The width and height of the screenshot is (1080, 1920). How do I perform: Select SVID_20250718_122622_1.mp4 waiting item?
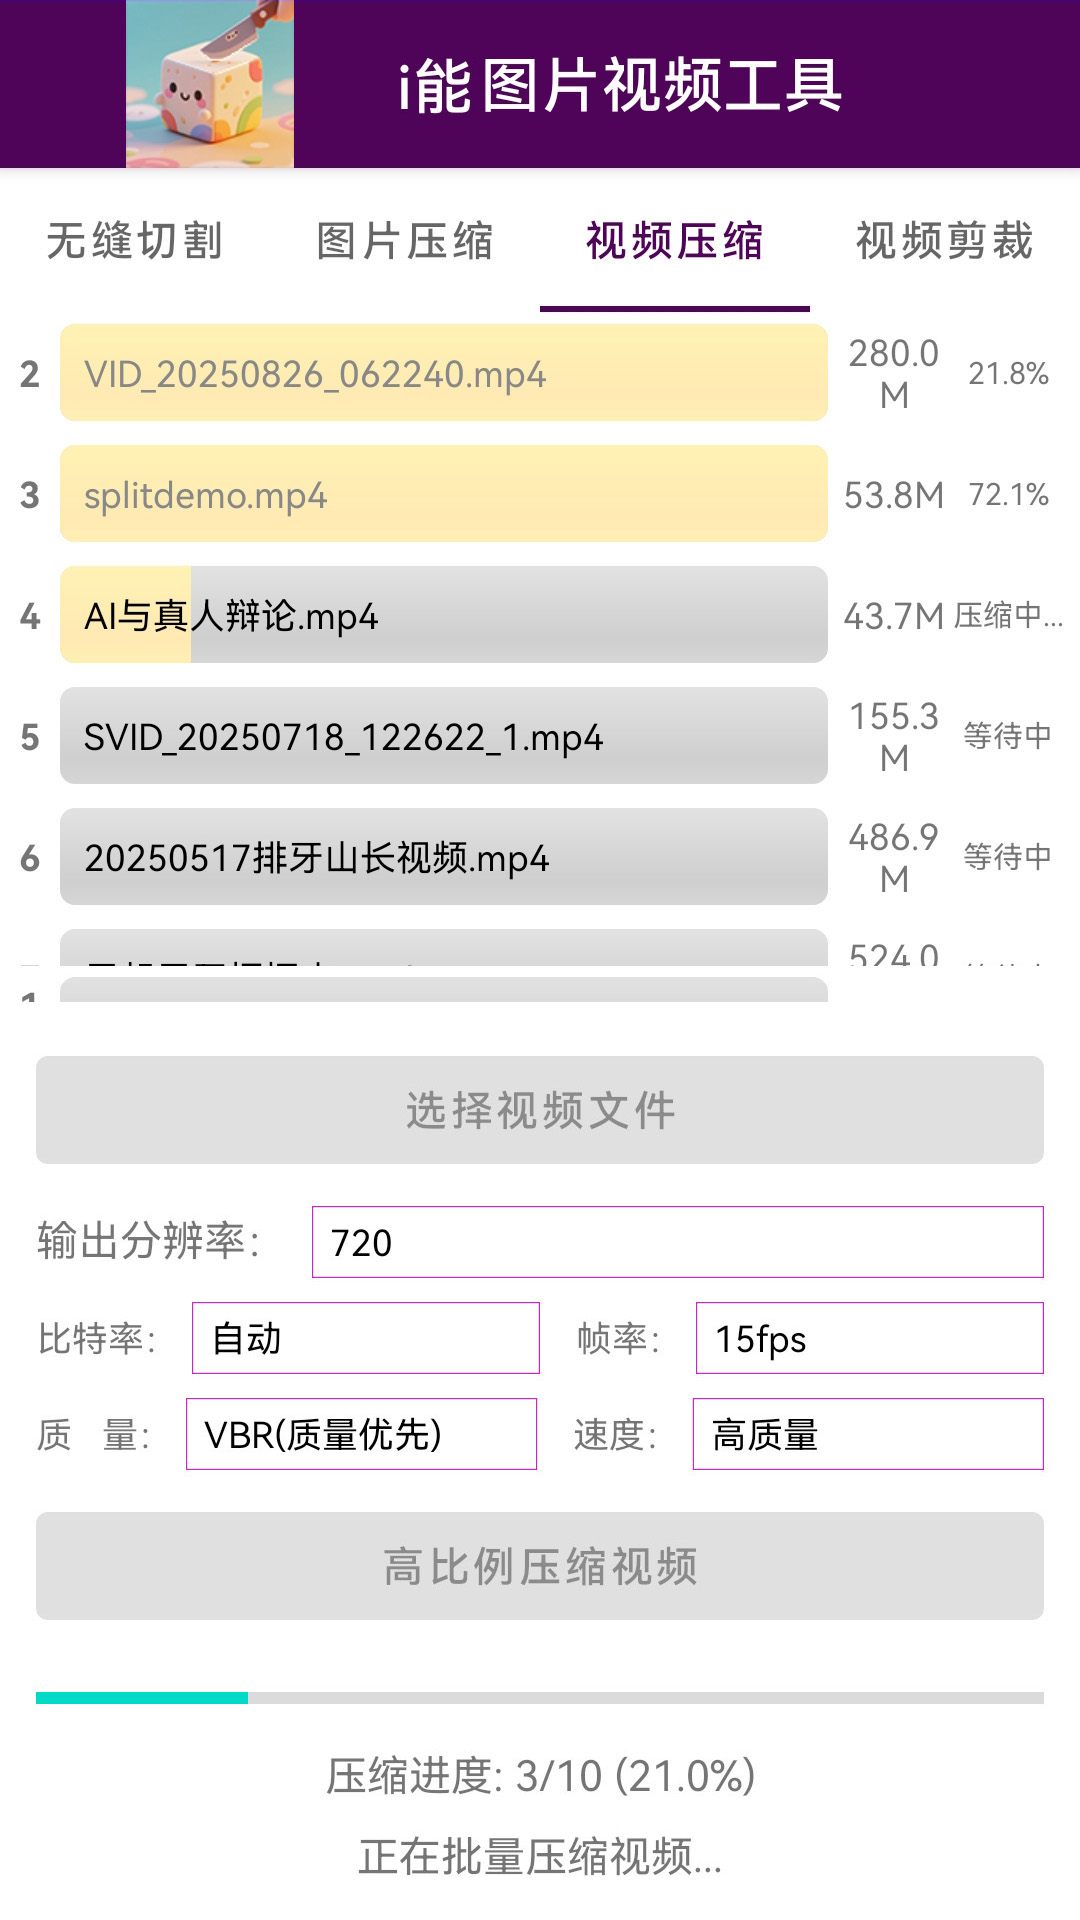(x=443, y=737)
